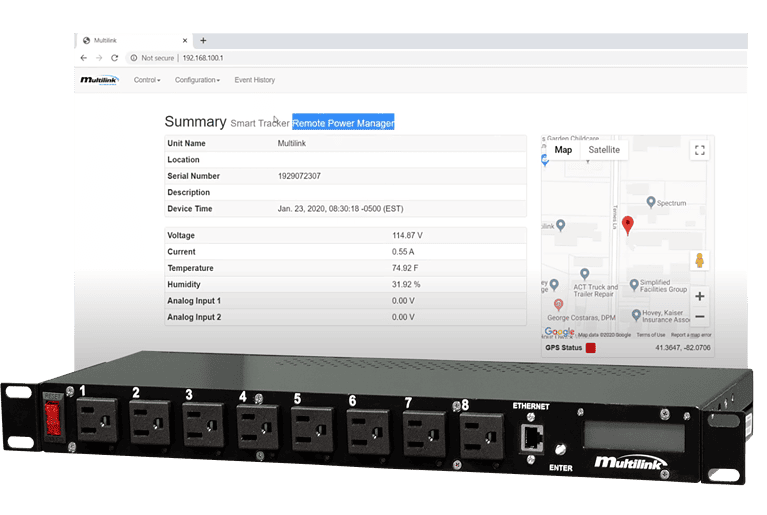The width and height of the screenshot is (767, 515).
Task: Click the Location row label
Action: pos(183,160)
